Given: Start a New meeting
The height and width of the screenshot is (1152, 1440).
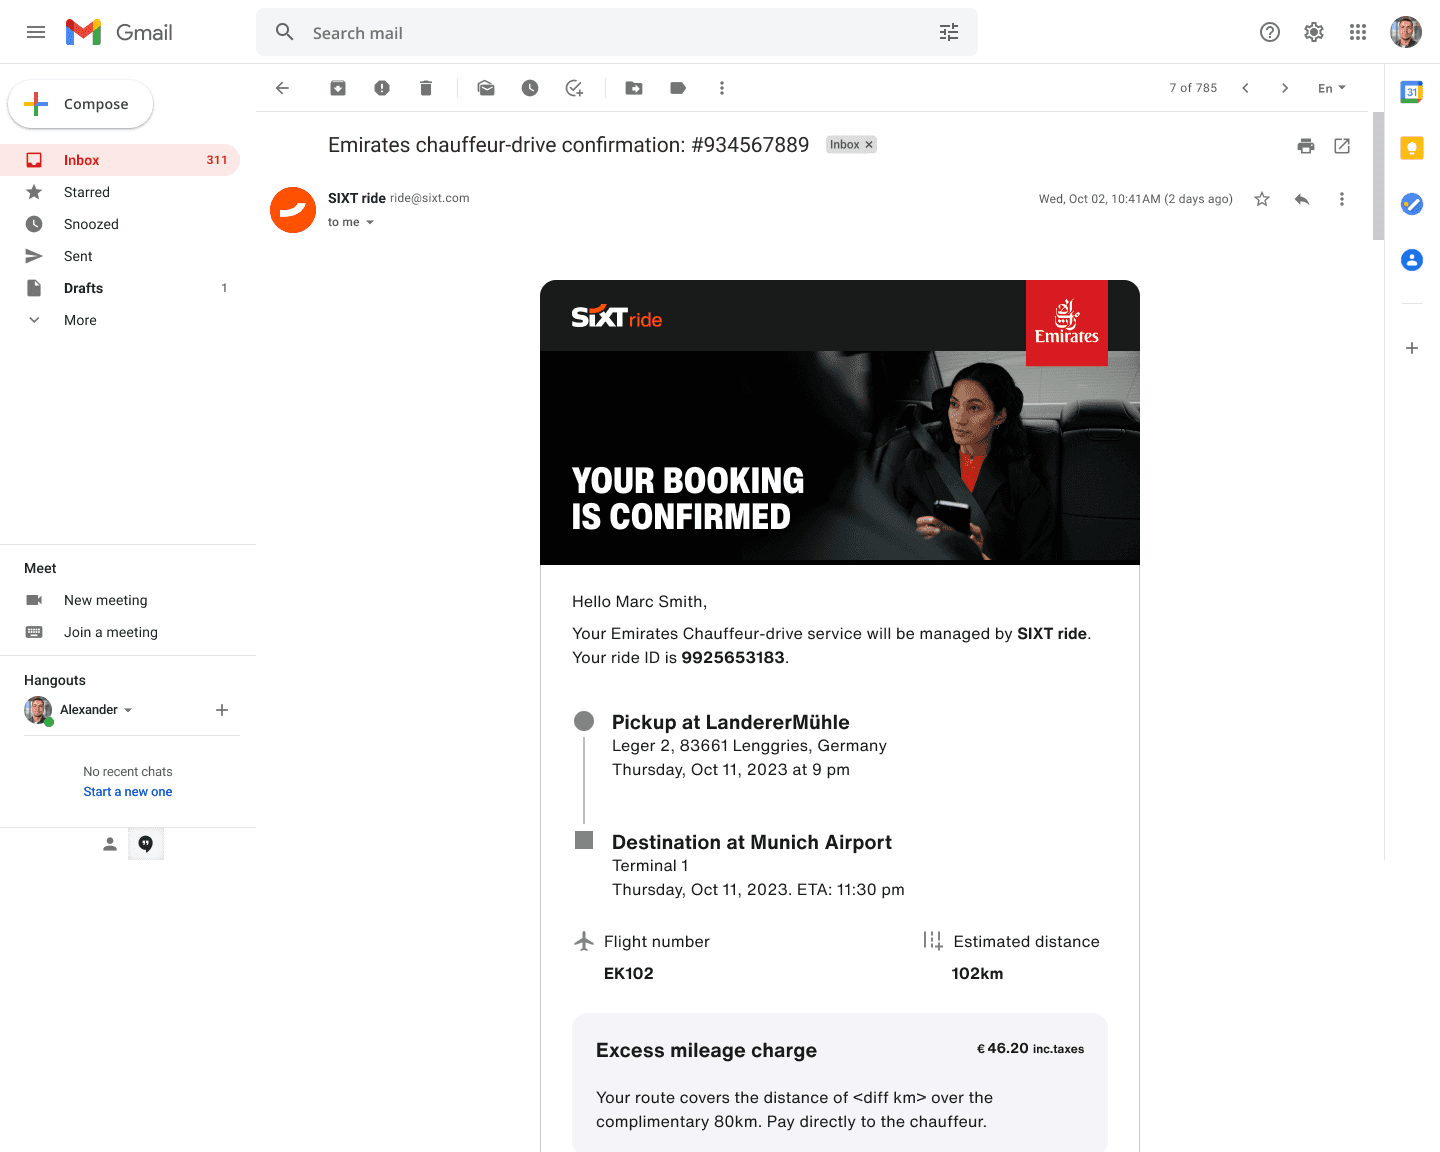Looking at the screenshot, I should click(105, 600).
